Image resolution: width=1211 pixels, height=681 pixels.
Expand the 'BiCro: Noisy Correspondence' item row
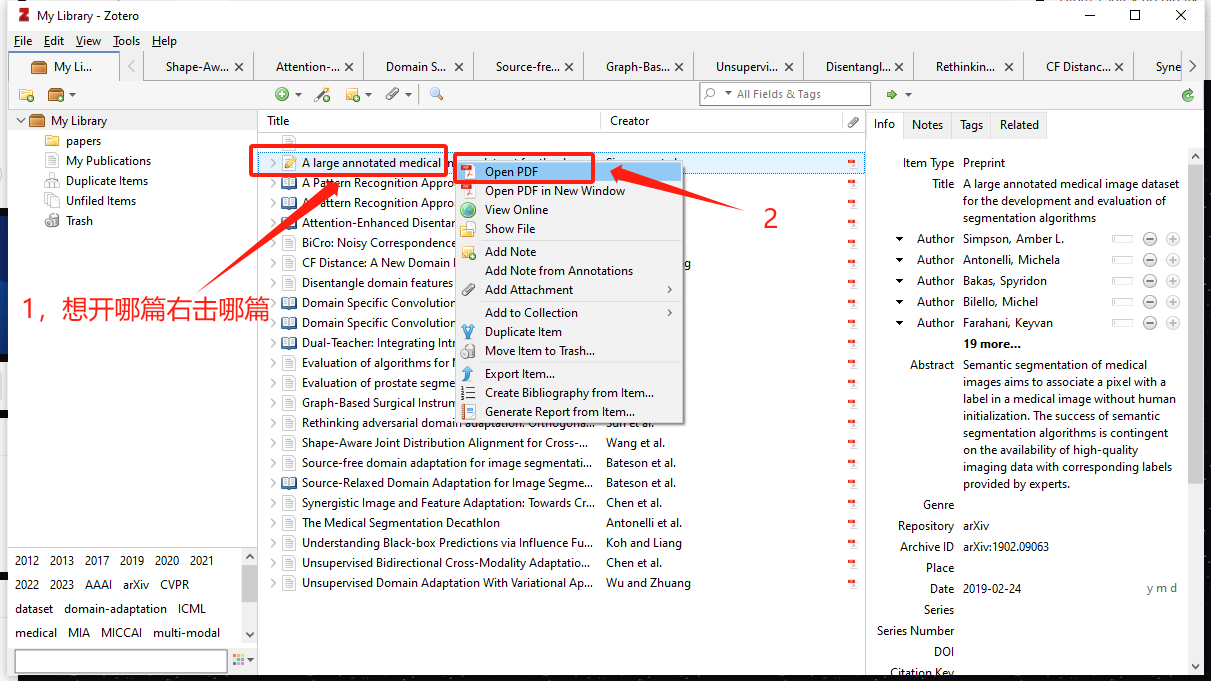273,243
